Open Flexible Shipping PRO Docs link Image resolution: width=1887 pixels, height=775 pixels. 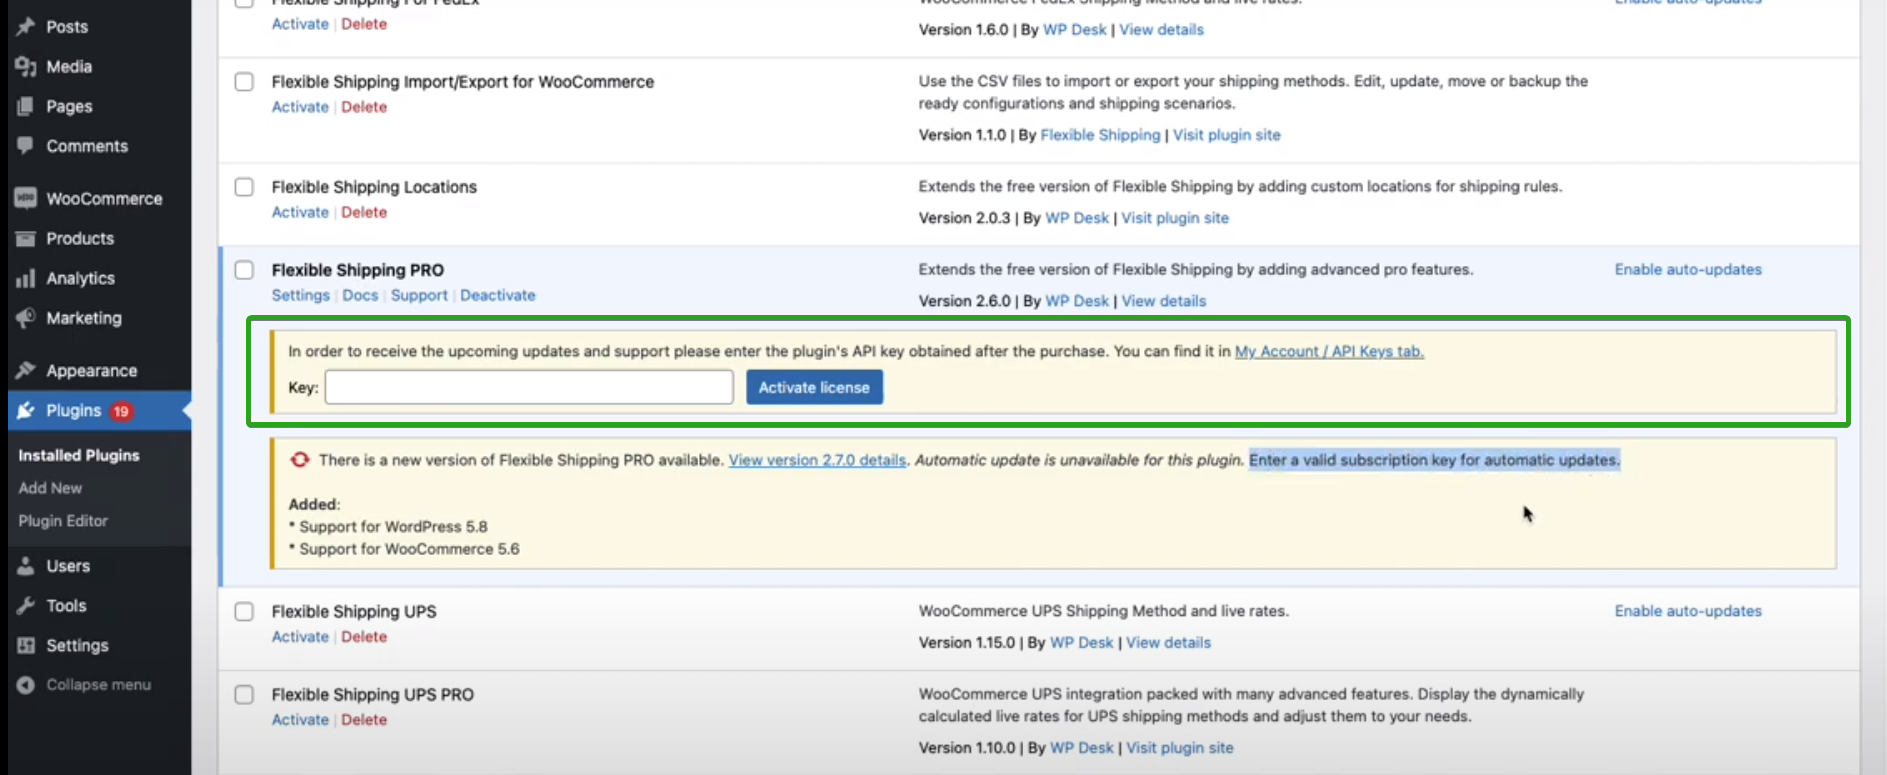[x=360, y=296]
